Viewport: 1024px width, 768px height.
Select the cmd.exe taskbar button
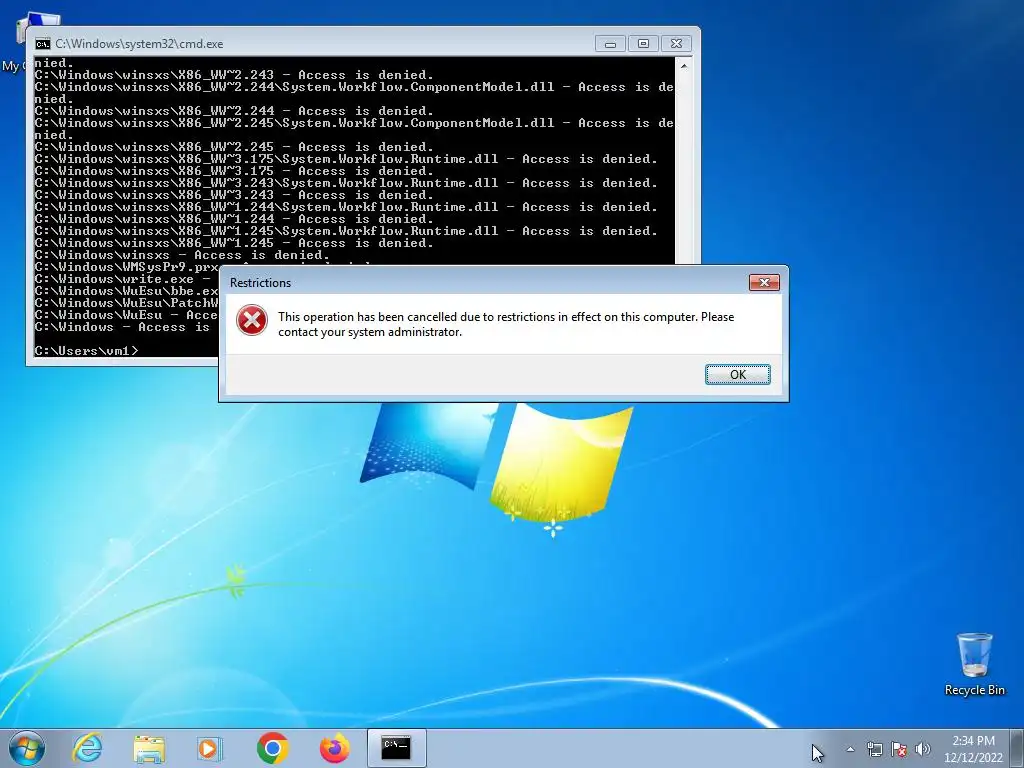click(x=396, y=748)
